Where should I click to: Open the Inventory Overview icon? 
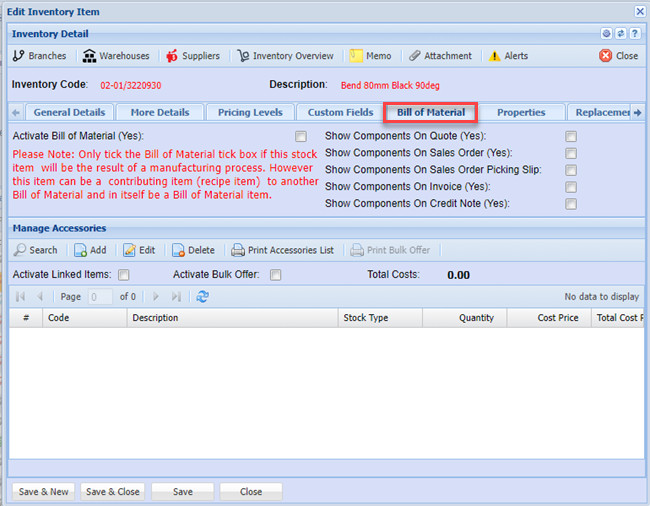242,56
